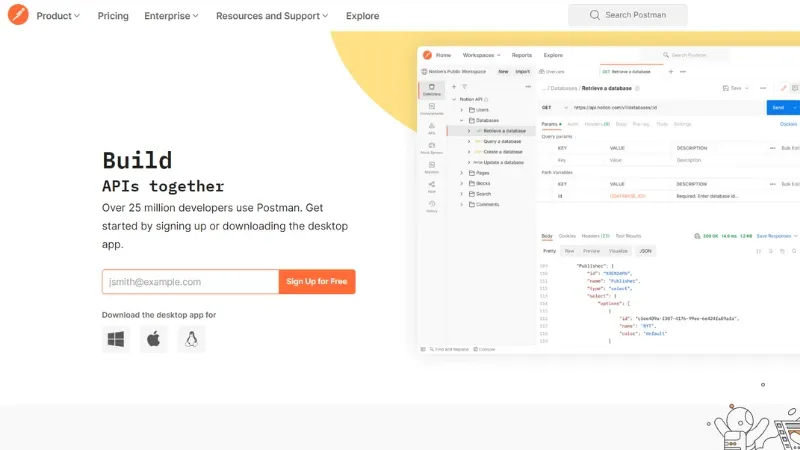Expand the Users folder
The width and height of the screenshot is (800, 450).
(462, 110)
